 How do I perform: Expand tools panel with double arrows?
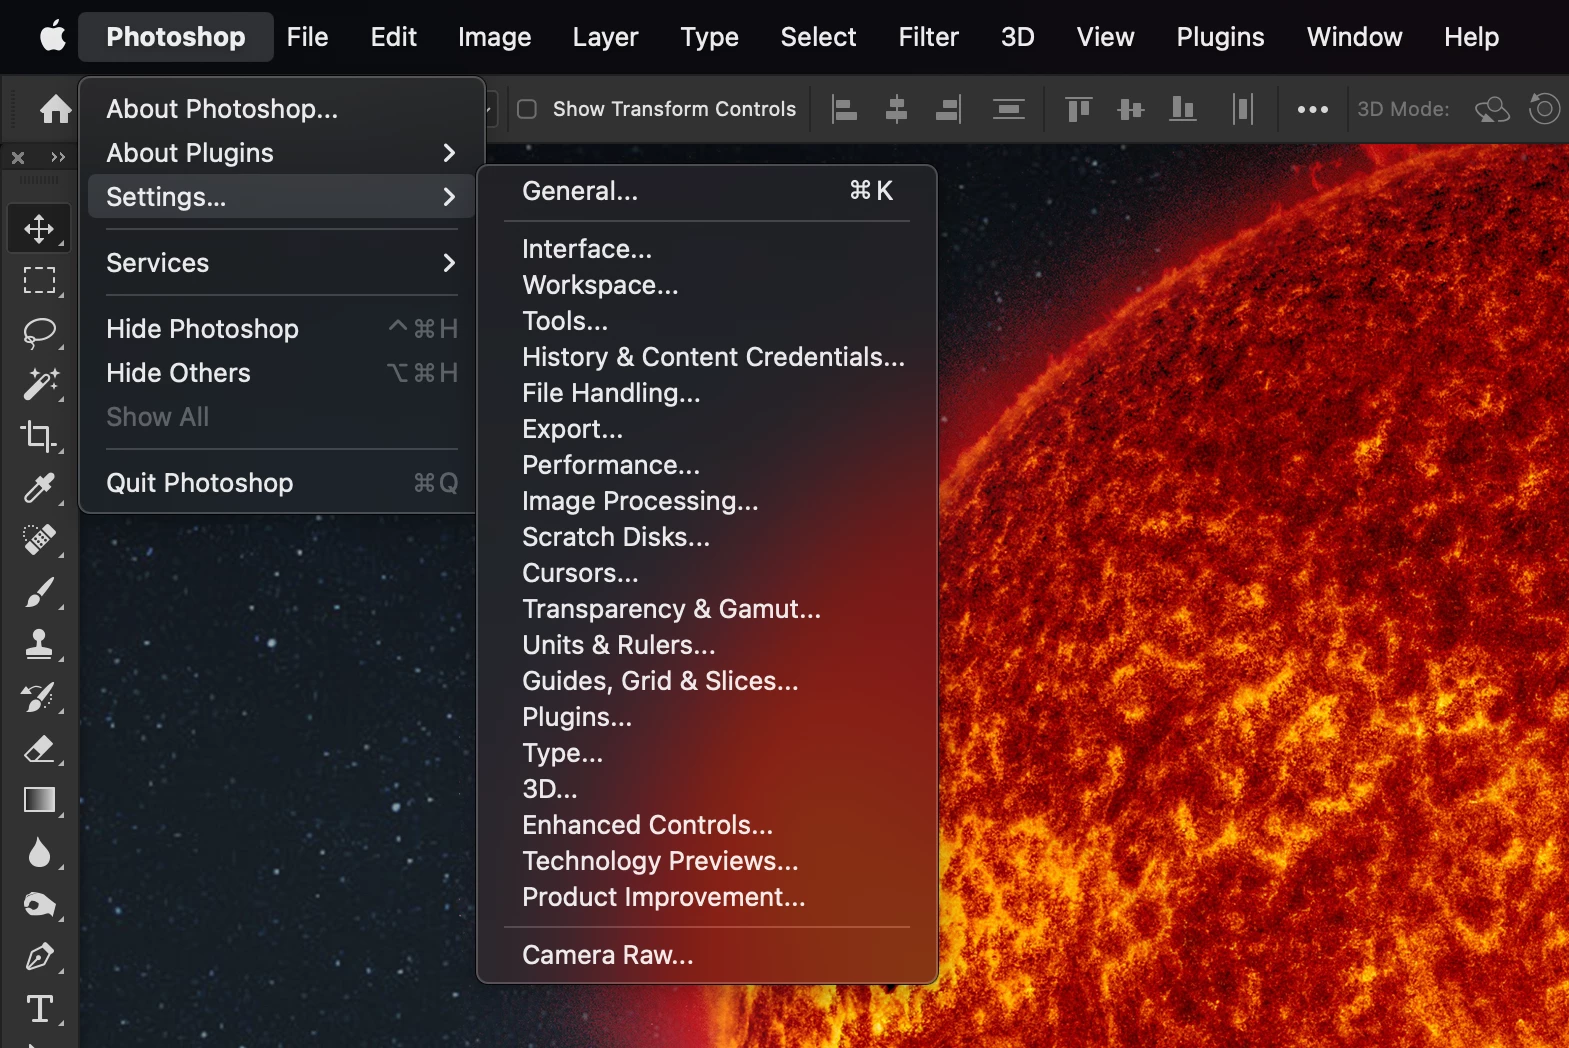[57, 157]
